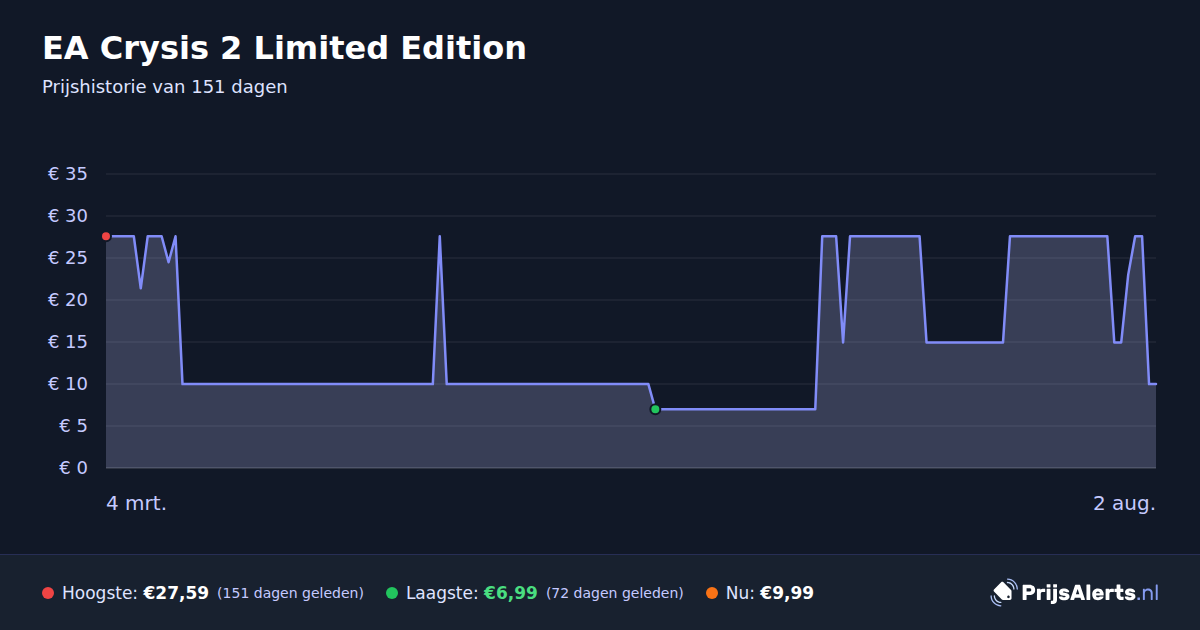
Task: Click the Prijshistorie van 151 dagen subtitle
Action: (165, 87)
